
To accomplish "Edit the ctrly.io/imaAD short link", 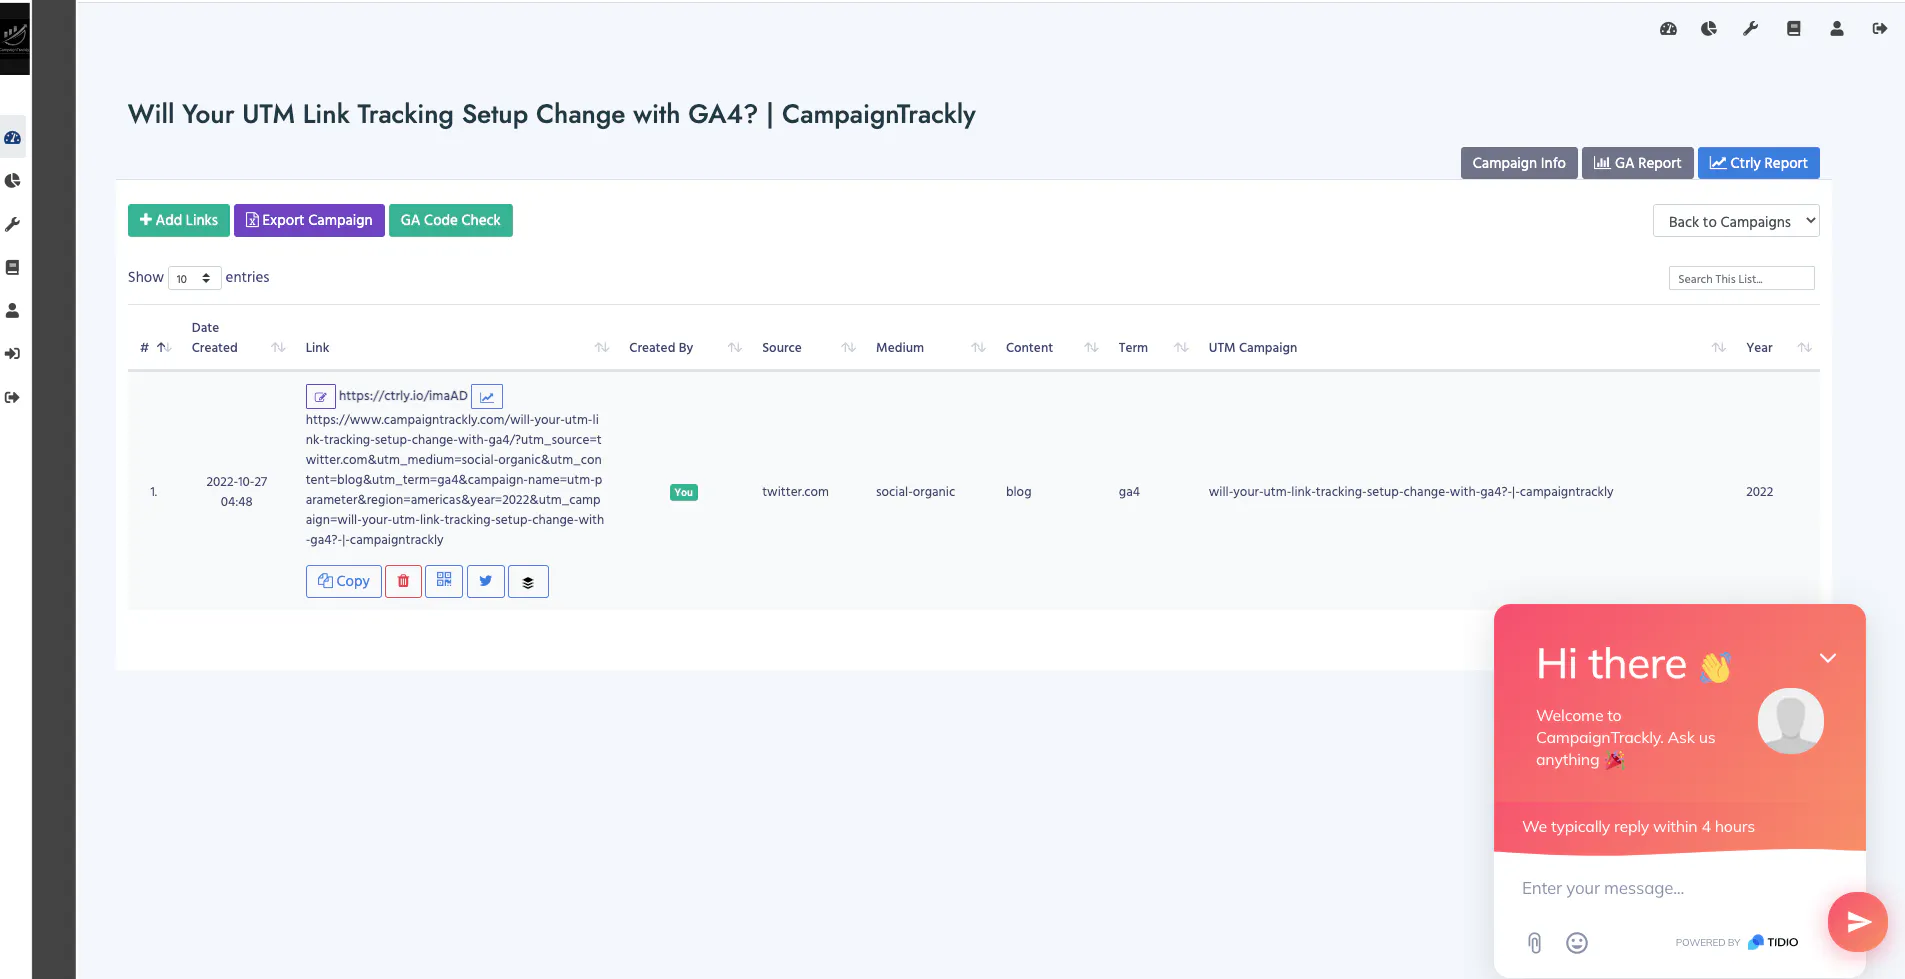I will [320, 397].
